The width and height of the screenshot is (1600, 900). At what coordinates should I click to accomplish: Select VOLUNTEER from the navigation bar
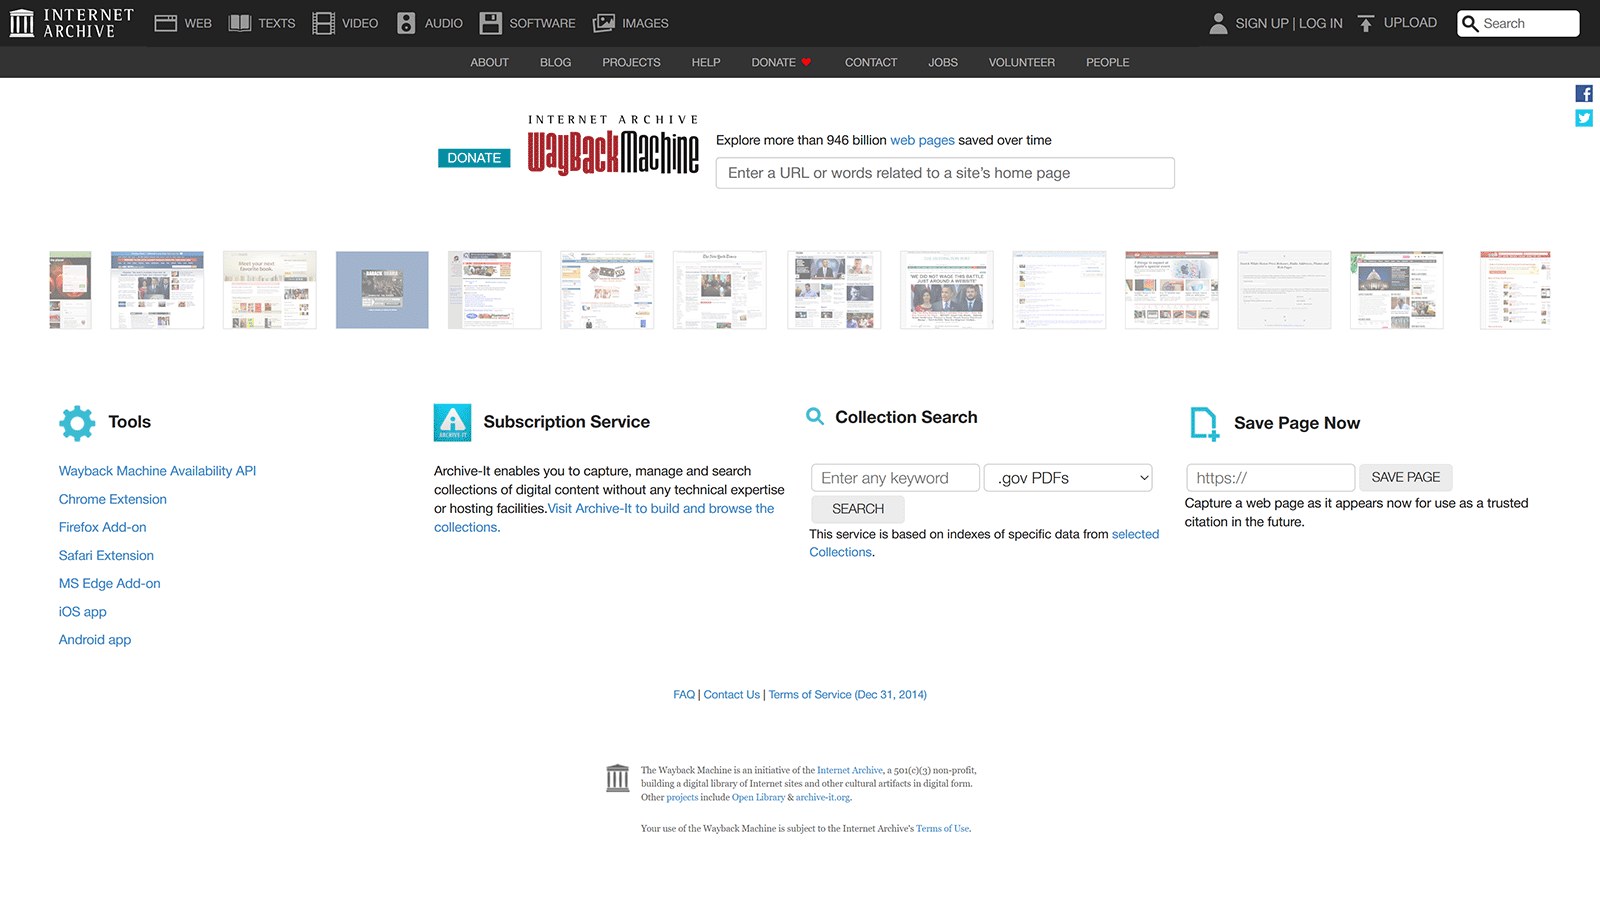1021,62
